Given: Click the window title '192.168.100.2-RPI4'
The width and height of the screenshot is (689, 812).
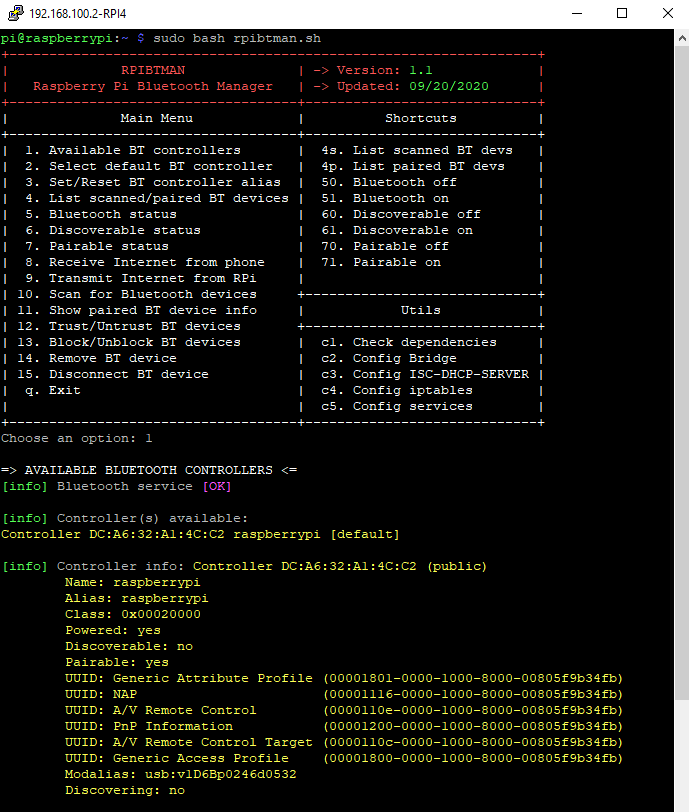Looking at the screenshot, I should pyautogui.click(x=78, y=13).
